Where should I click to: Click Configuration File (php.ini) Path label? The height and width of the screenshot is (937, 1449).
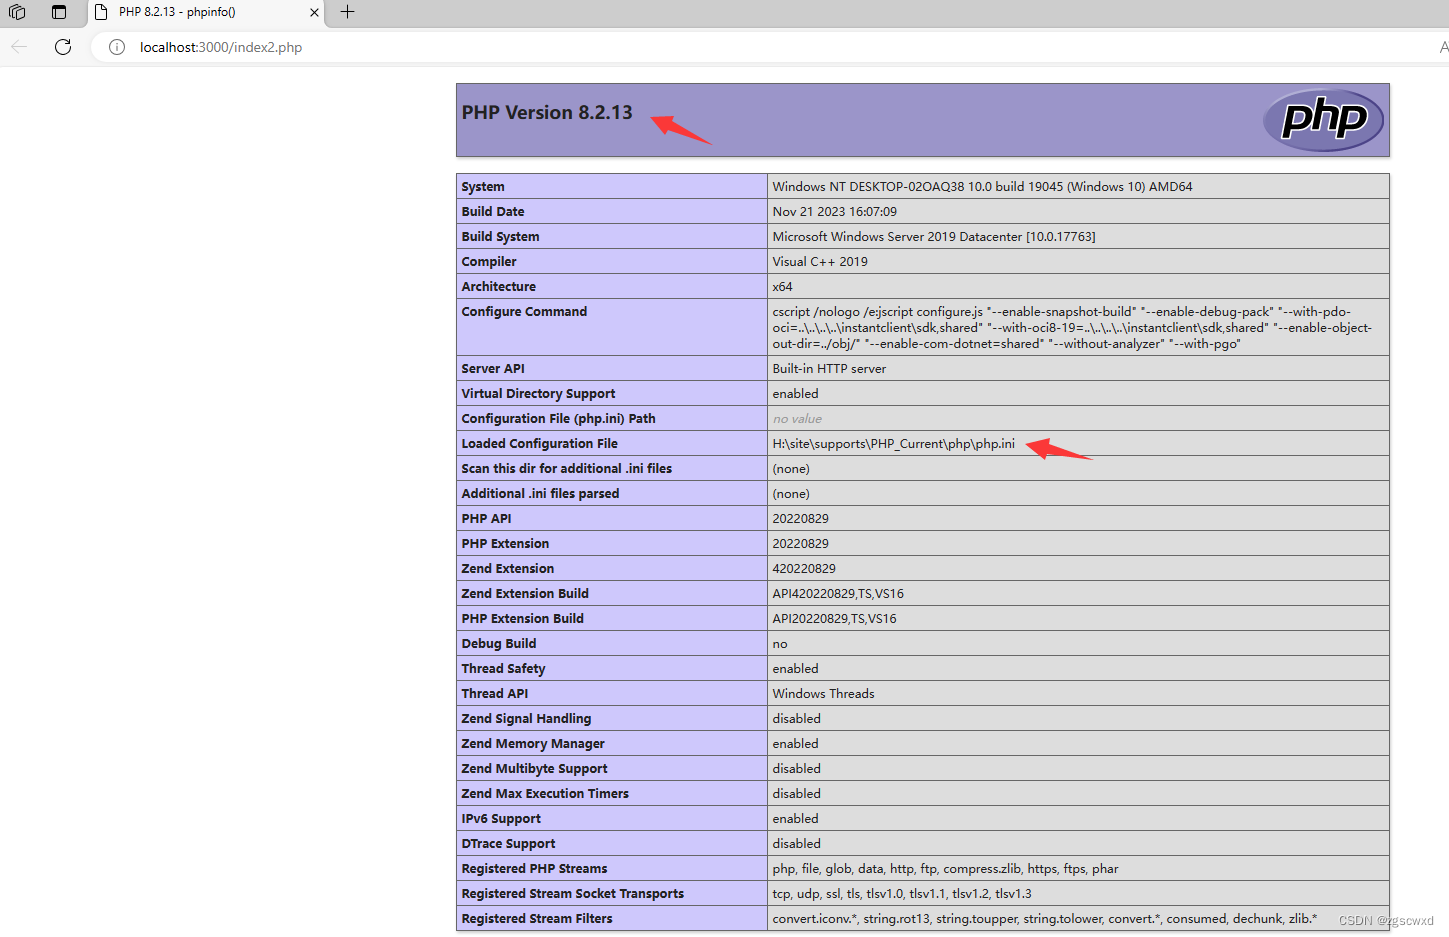pos(558,419)
